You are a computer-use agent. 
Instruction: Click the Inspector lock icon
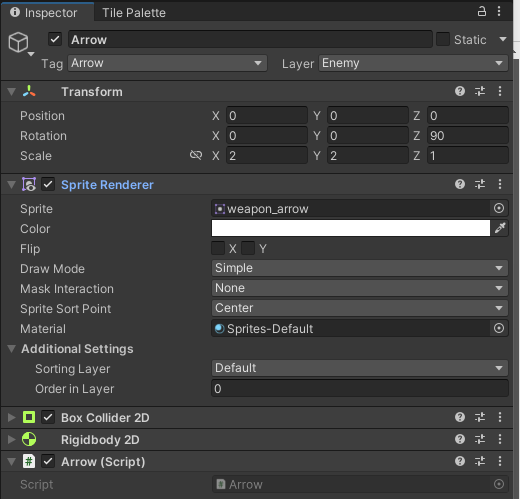[482, 11]
